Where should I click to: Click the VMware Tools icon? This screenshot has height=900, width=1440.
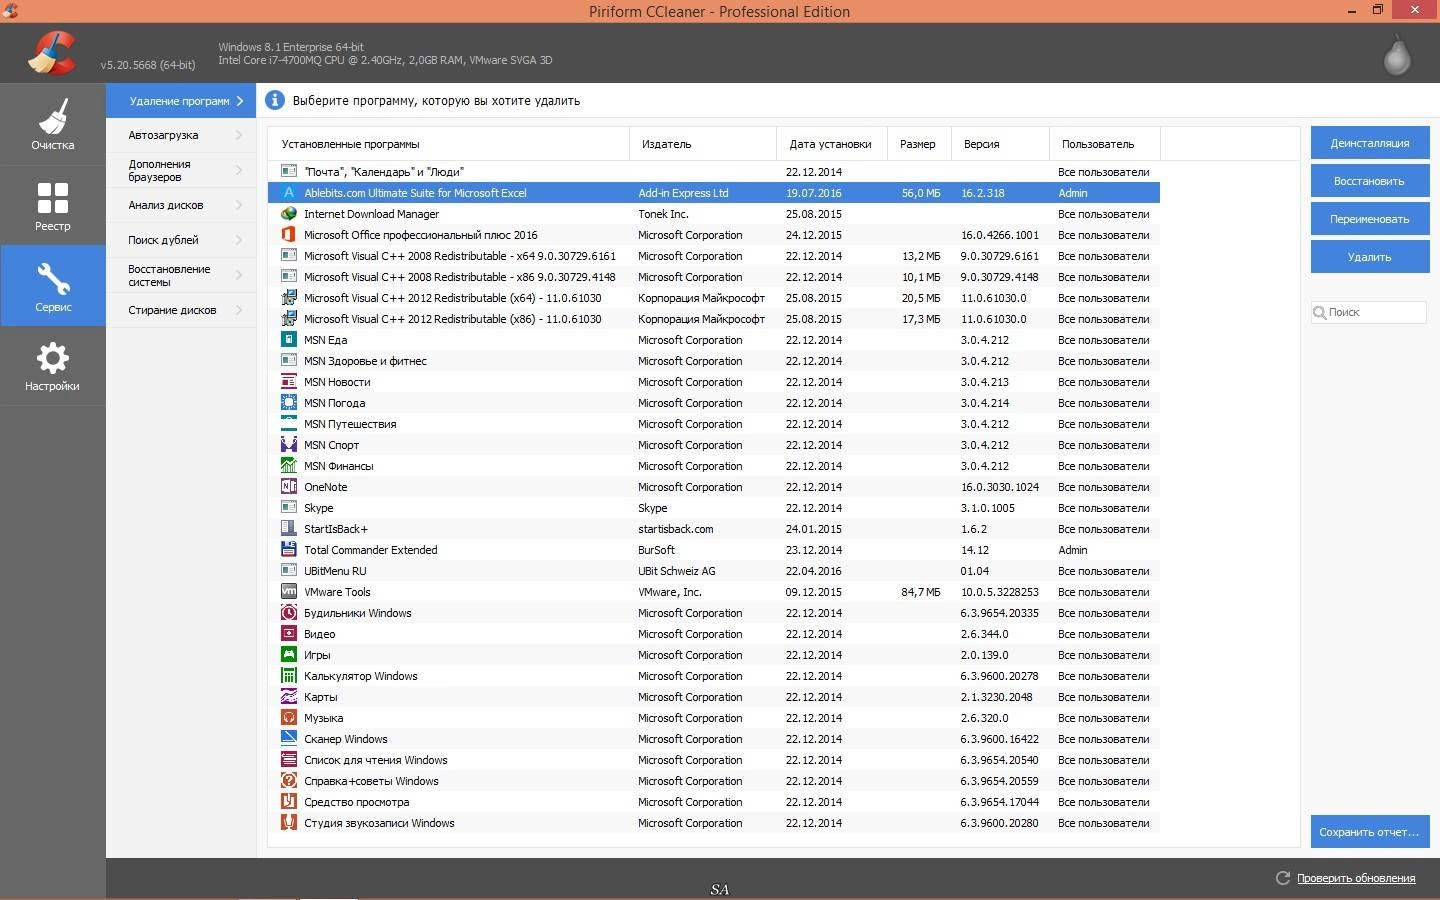tap(288, 592)
